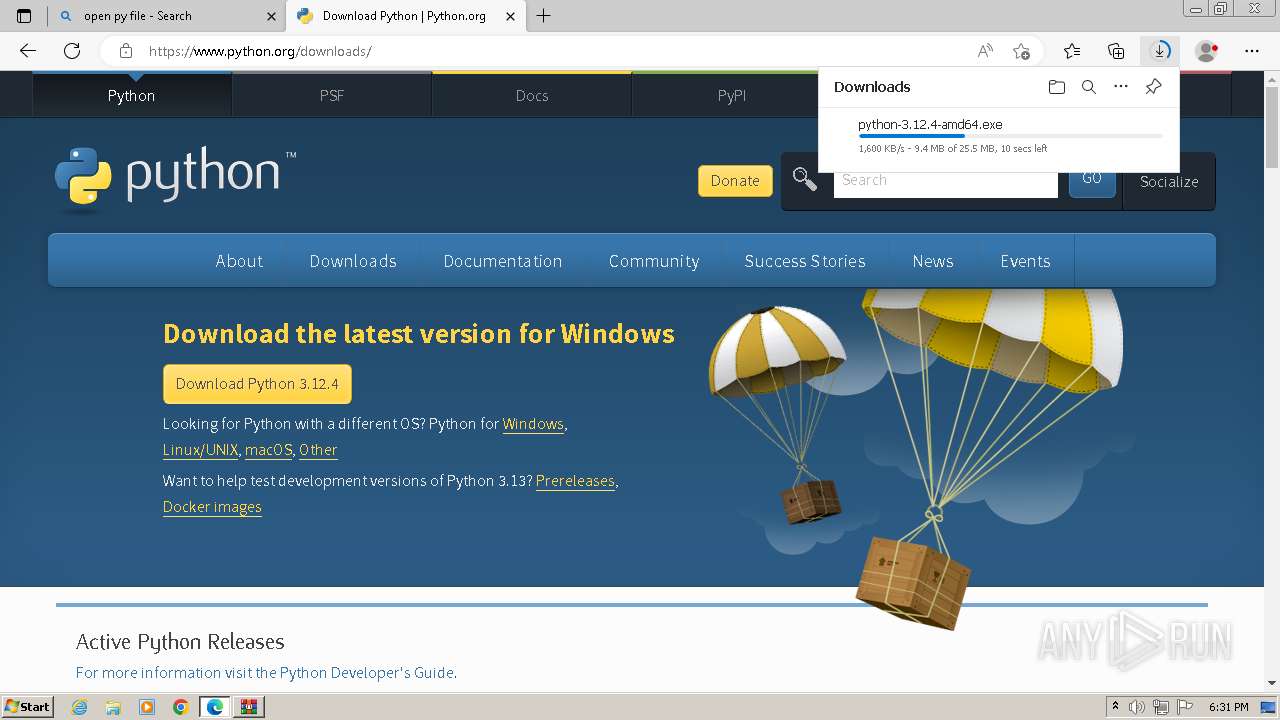Open the Favorites list icon
The image size is (1280, 720).
(1072, 51)
